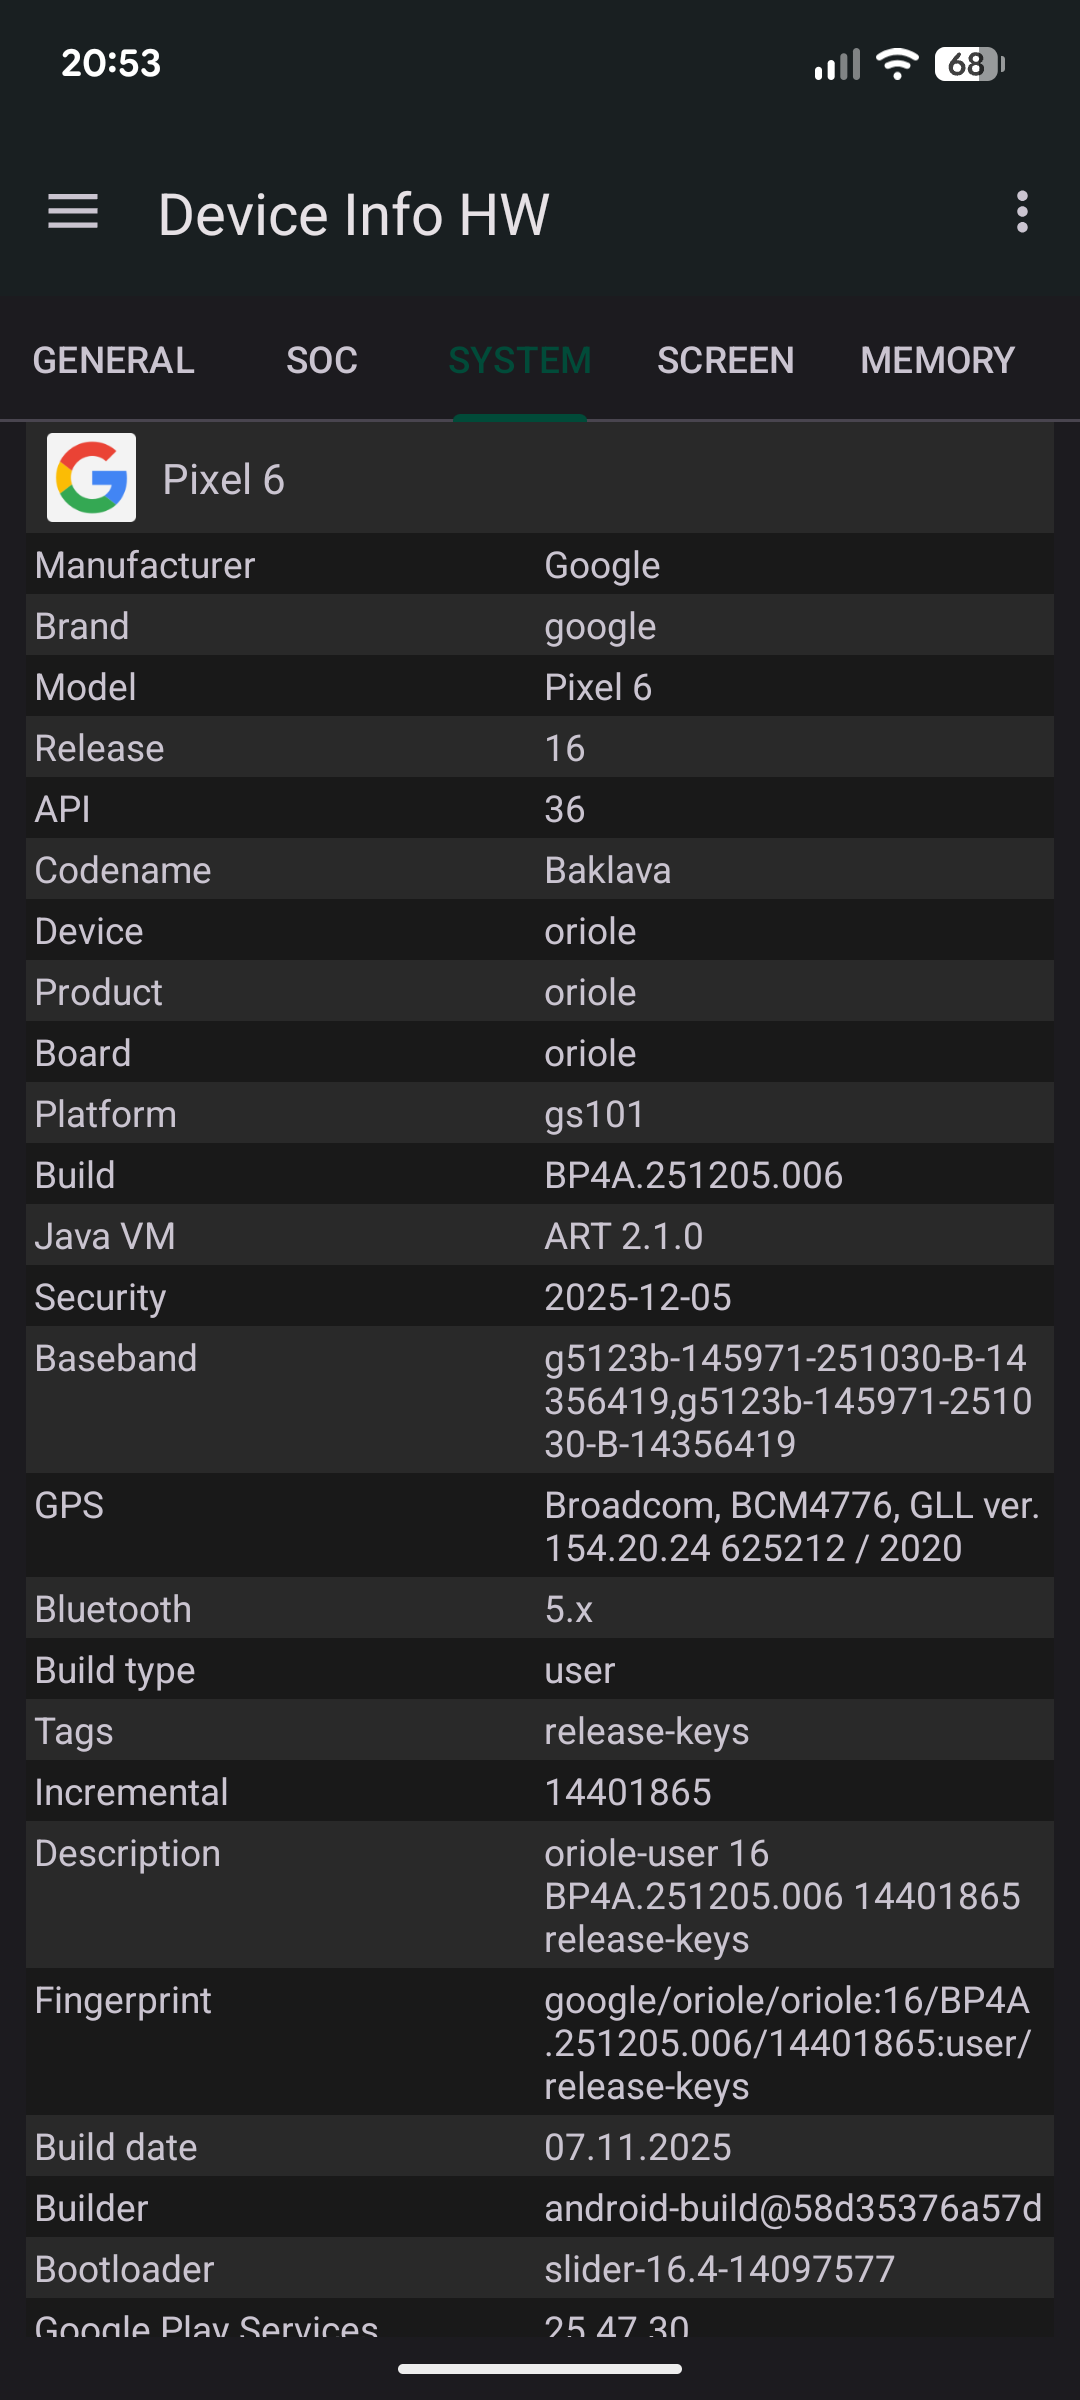Select the Codename Baklava row
The image size is (1080, 2400).
click(x=540, y=870)
